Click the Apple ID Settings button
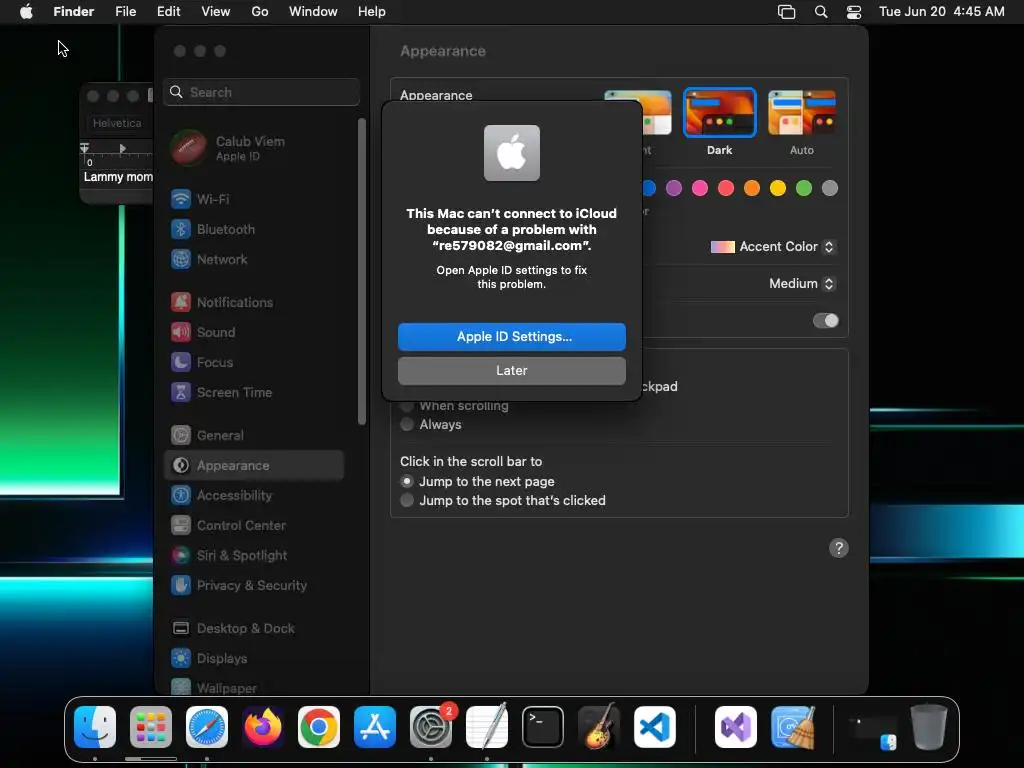 (512, 337)
